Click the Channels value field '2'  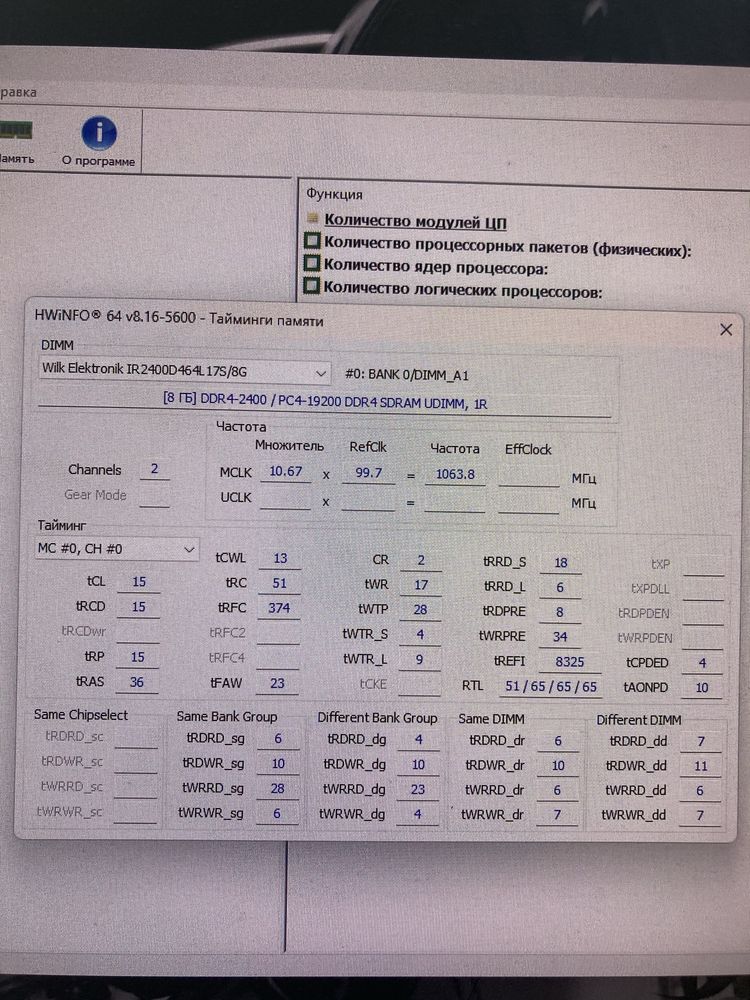(x=154, y=470)
